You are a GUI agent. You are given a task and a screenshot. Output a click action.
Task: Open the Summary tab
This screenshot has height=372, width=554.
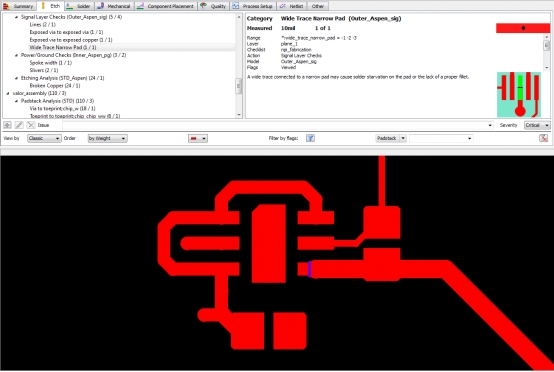click(18, 6)
